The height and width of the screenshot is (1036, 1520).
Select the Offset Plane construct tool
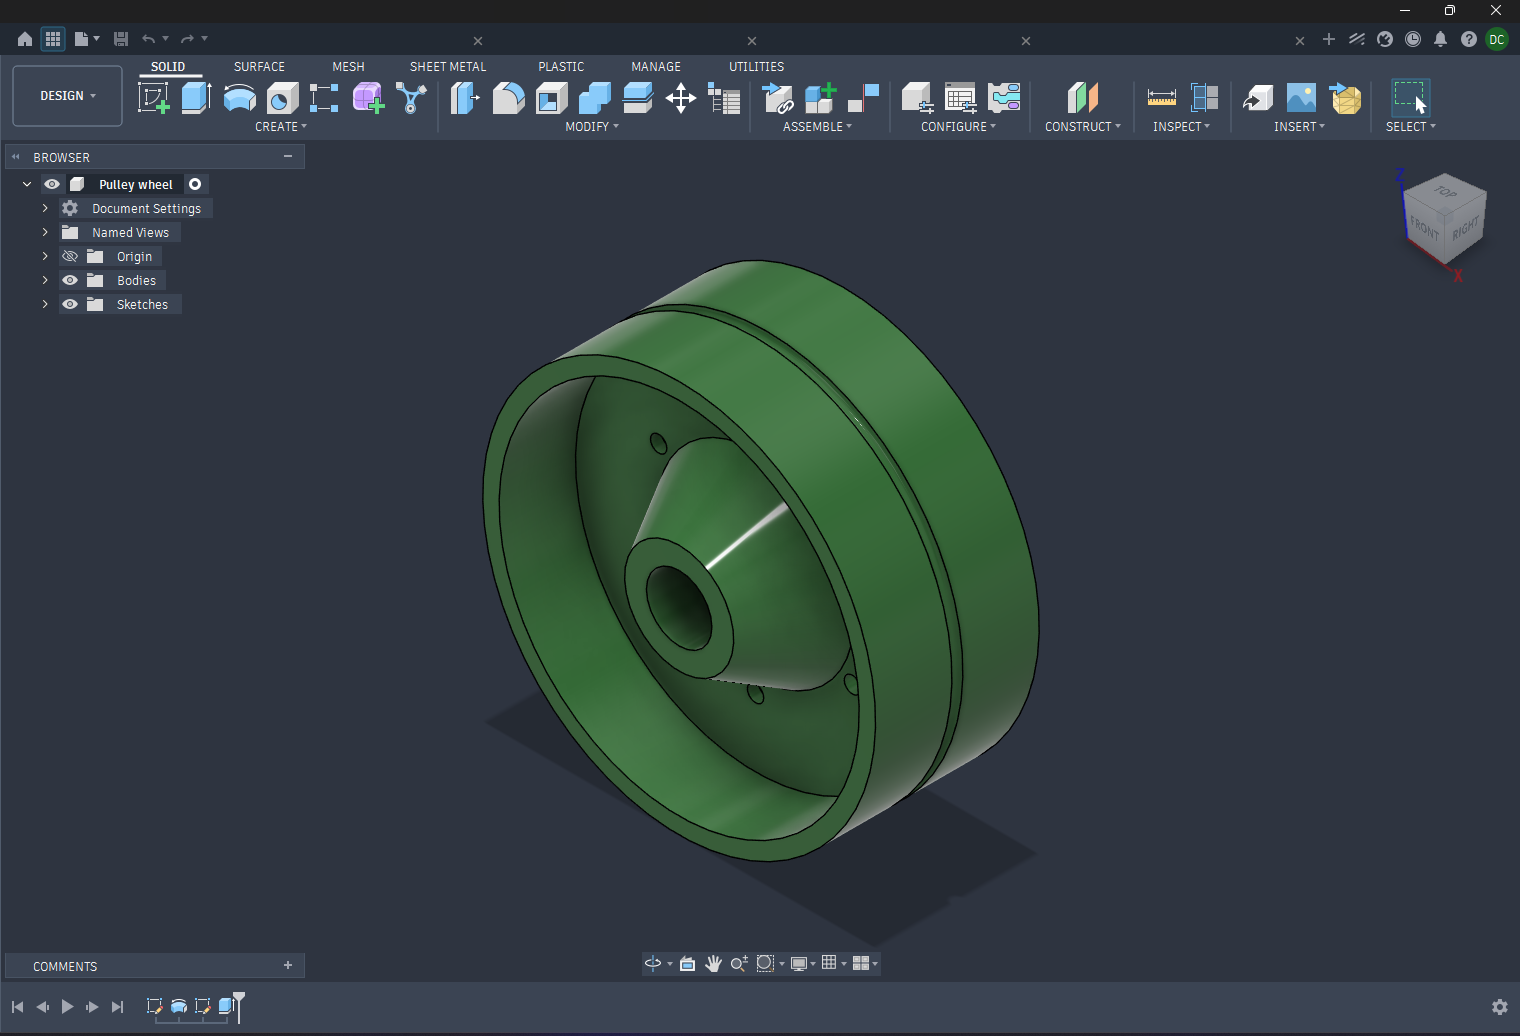[x=1083, y=98]
